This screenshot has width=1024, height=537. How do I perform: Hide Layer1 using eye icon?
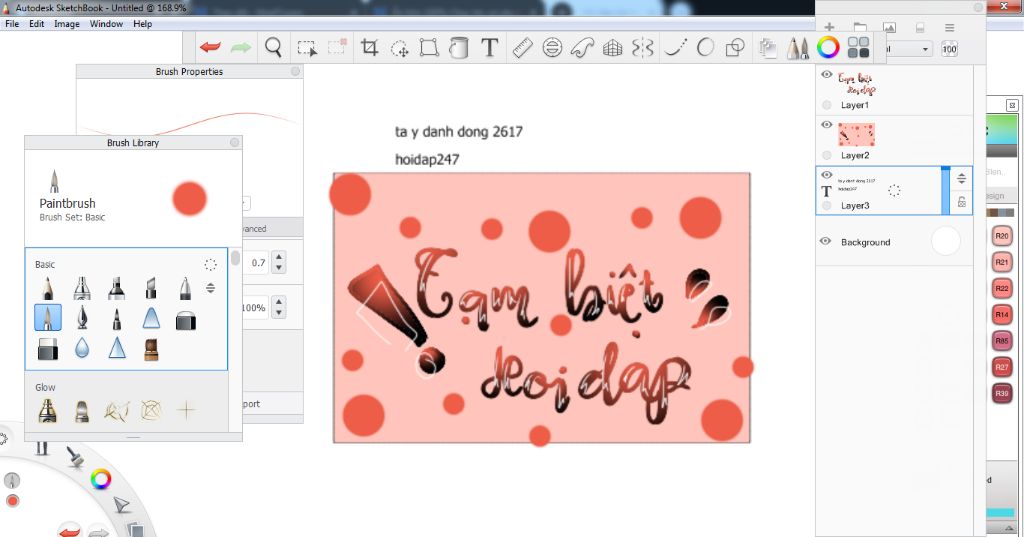click(826, 74)
